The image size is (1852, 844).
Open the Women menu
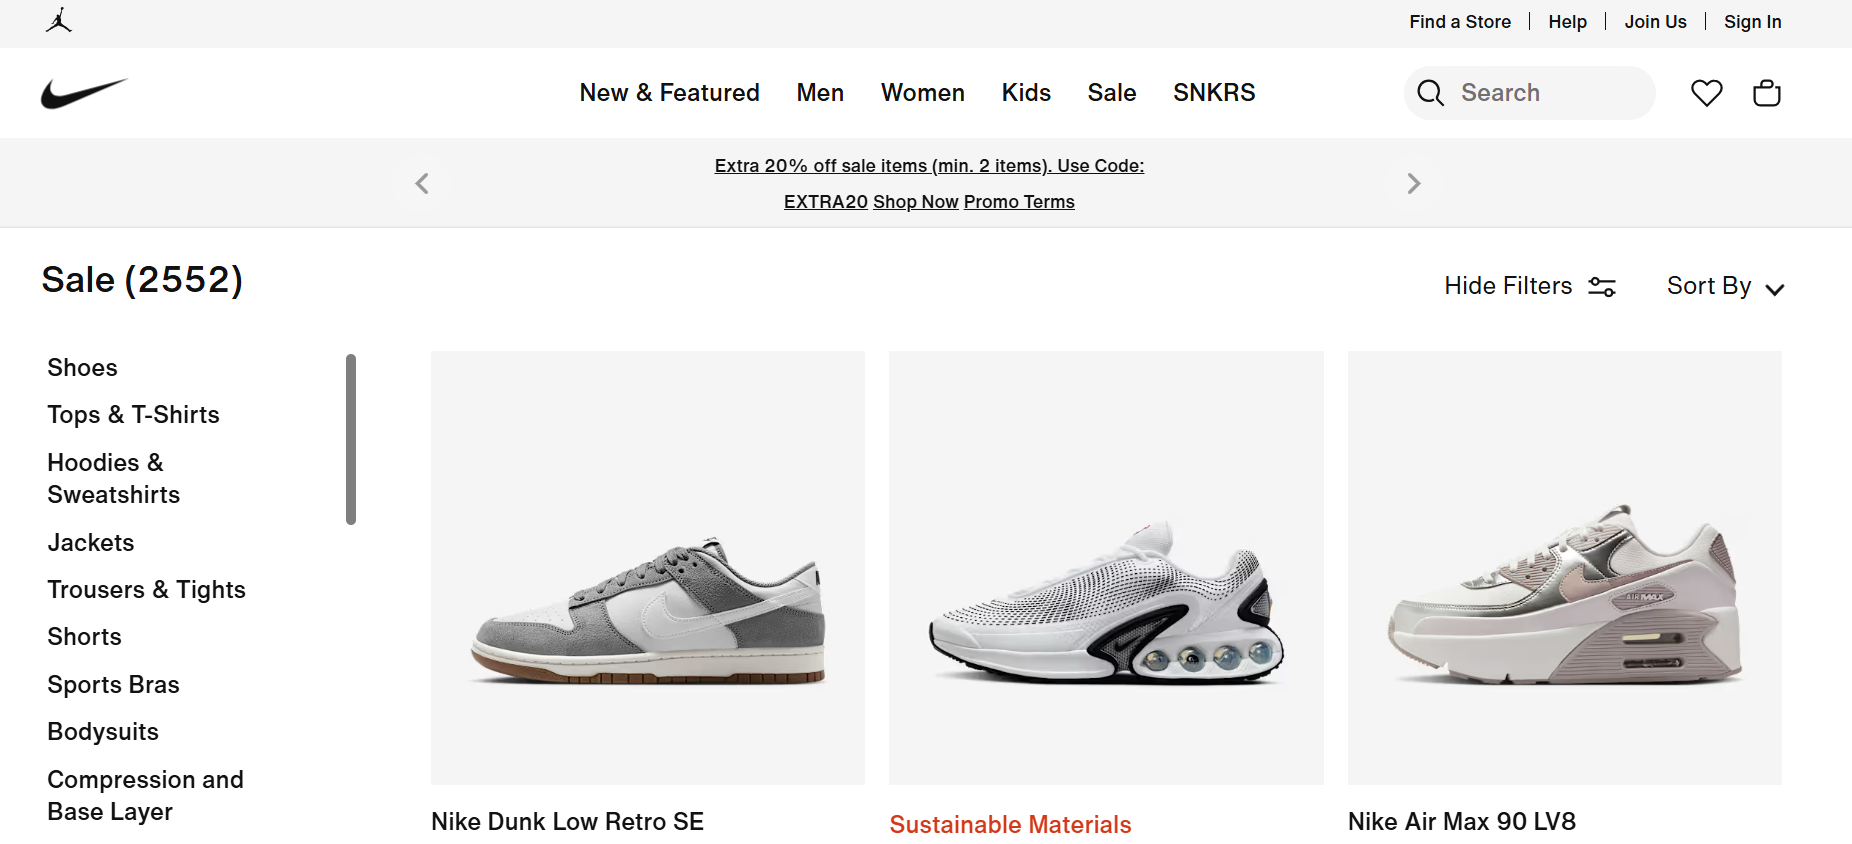[922, 93]
